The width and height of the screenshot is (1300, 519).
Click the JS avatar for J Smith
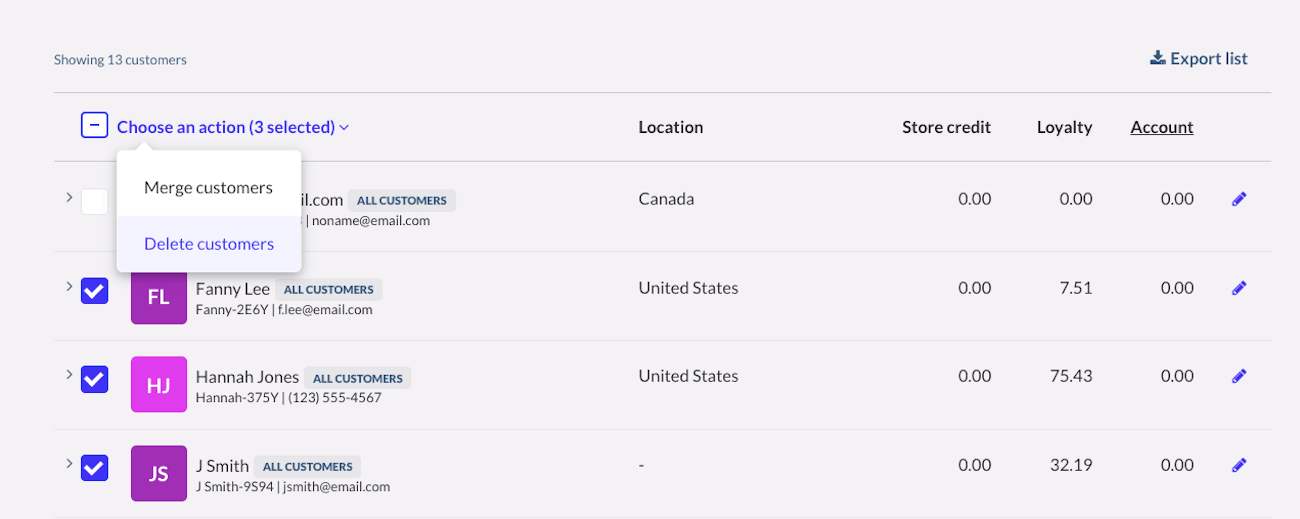click(159, 473)
